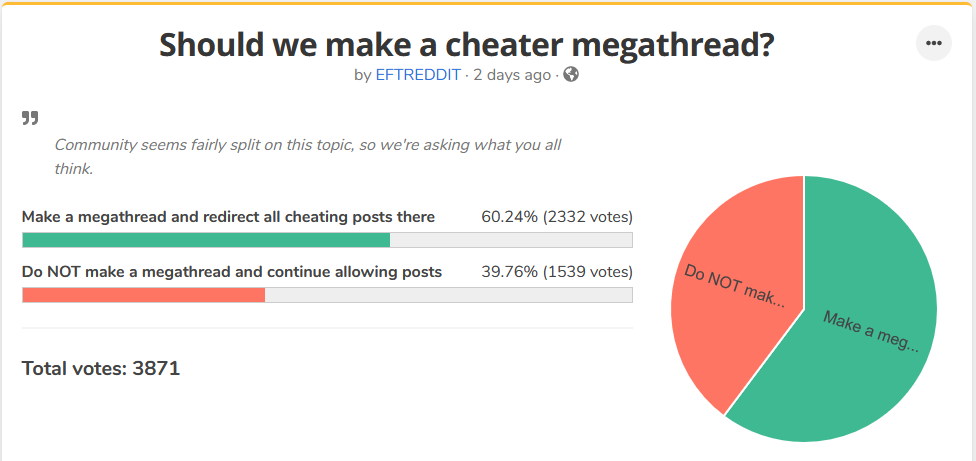Click the green filled progress bar

(205, 240)
